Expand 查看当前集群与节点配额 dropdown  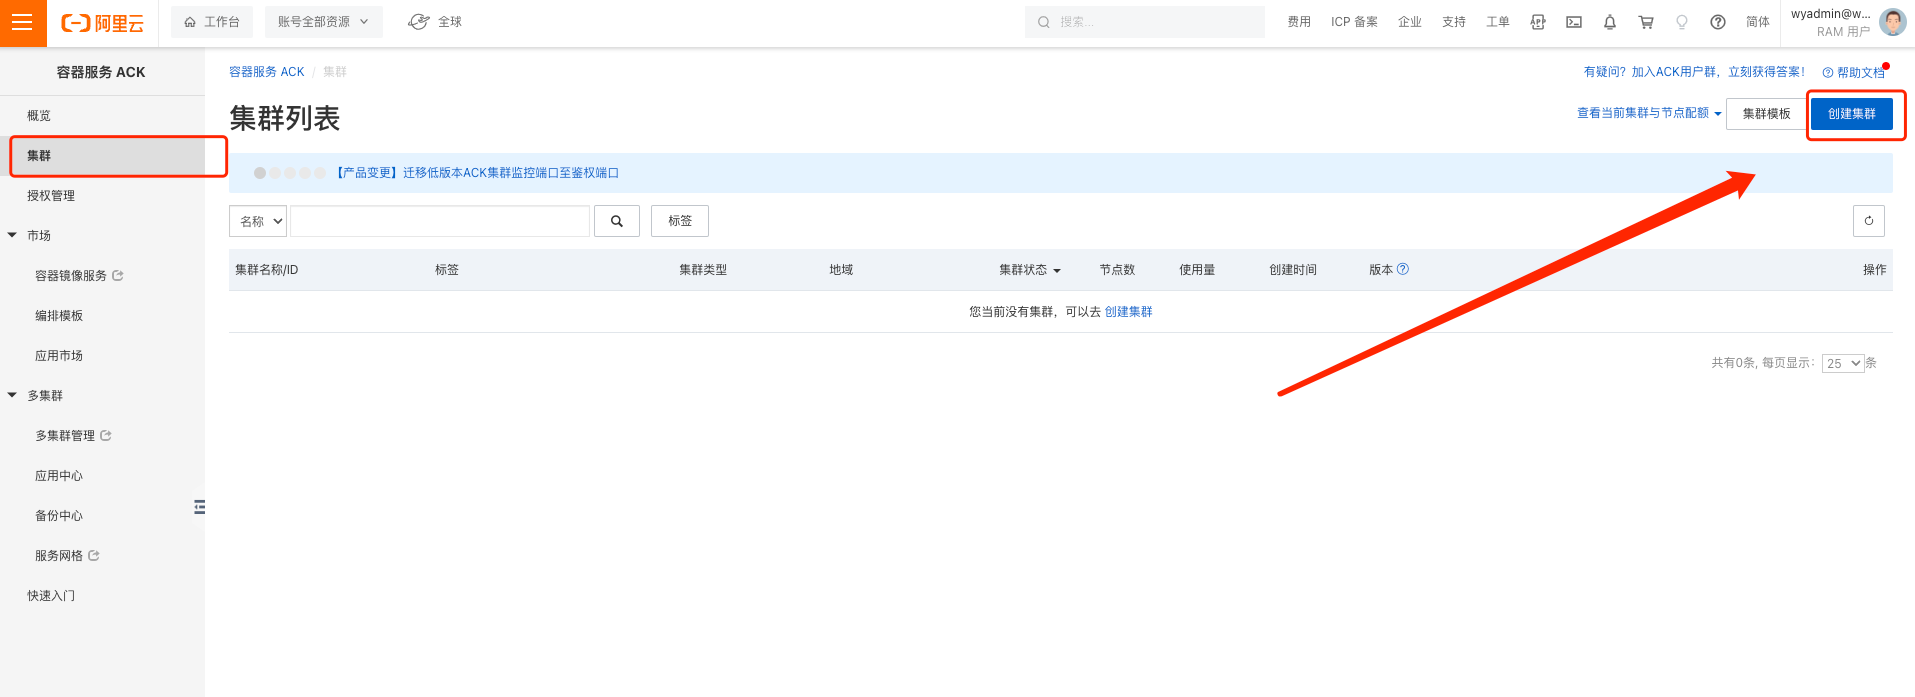(1649, 113)
